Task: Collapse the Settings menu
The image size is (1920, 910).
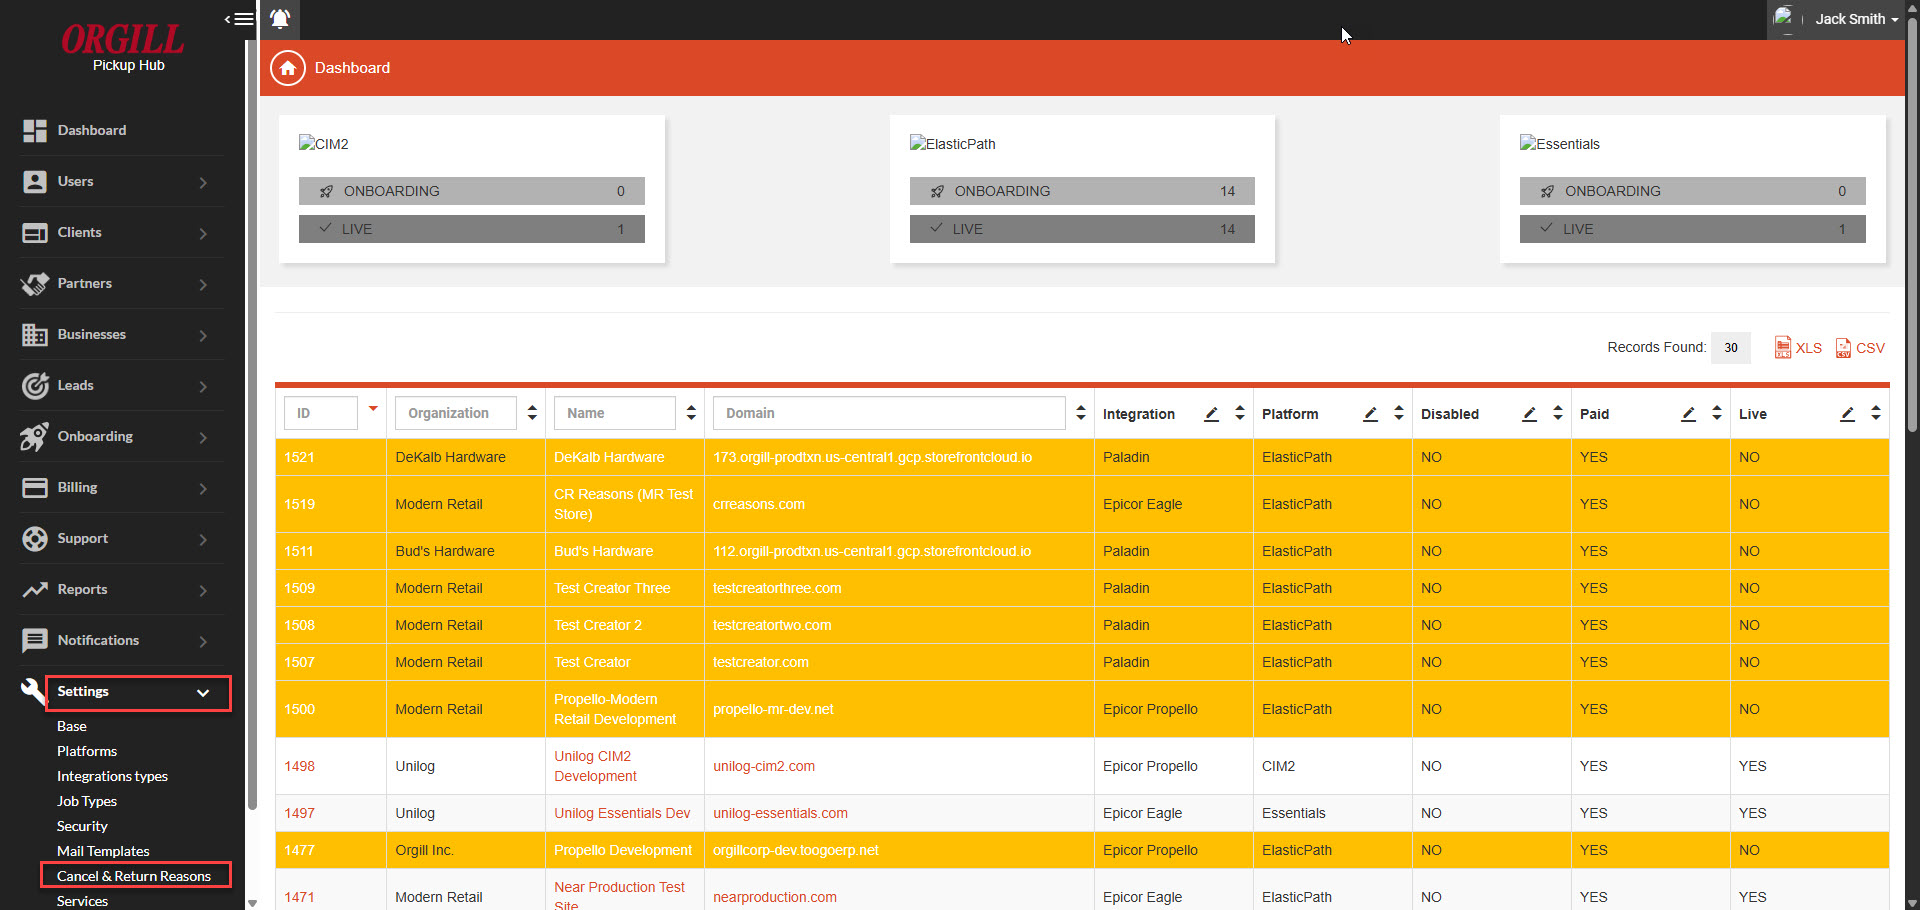Action: coord(203,693)
